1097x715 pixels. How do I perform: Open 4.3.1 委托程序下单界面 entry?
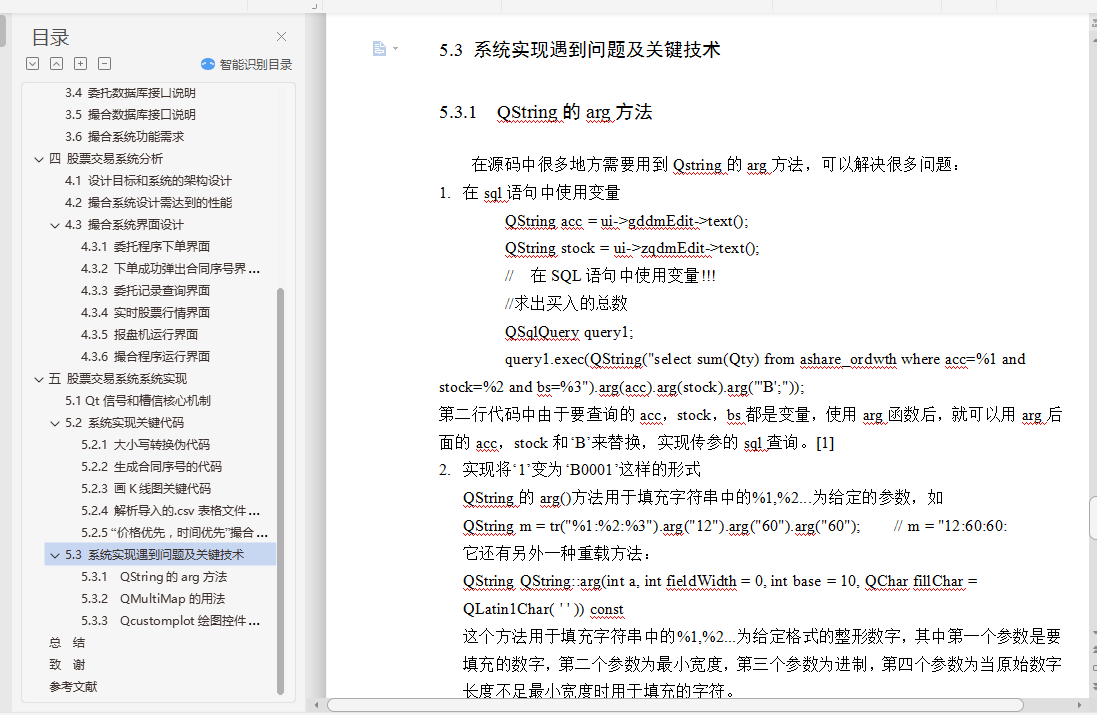pos(146,247)
